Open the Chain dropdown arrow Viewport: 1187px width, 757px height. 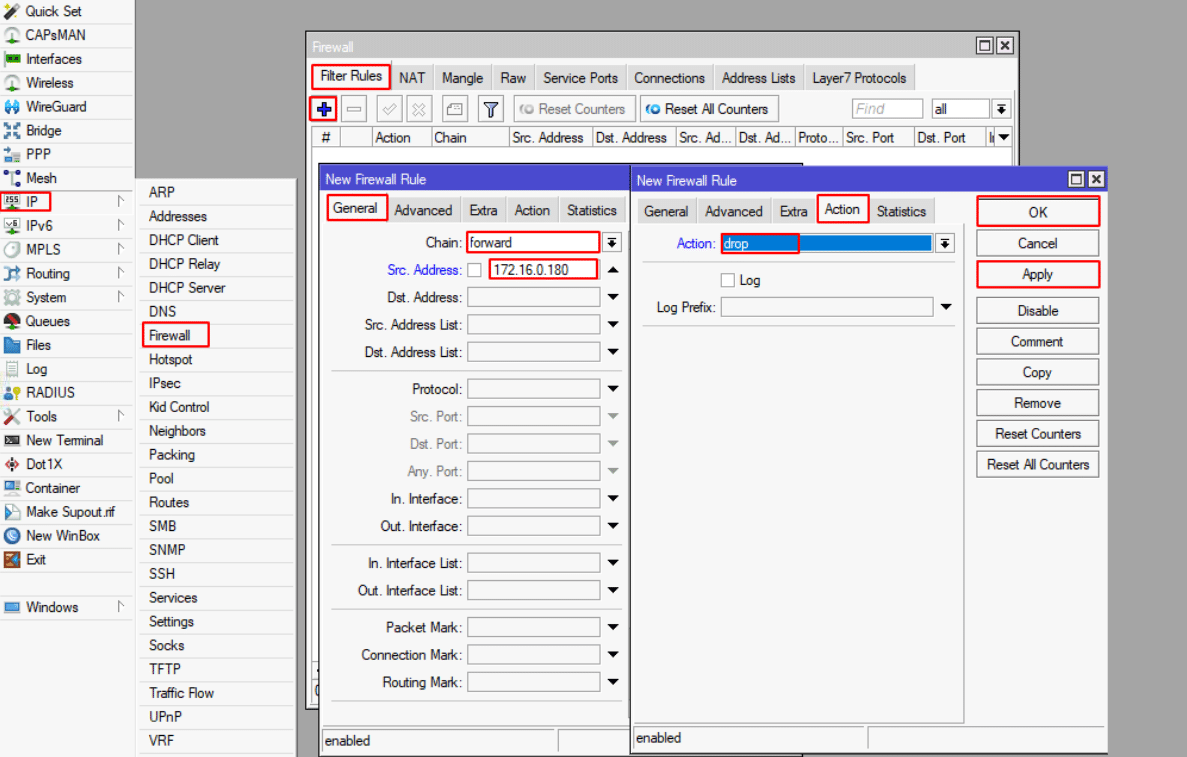point(612,243)
